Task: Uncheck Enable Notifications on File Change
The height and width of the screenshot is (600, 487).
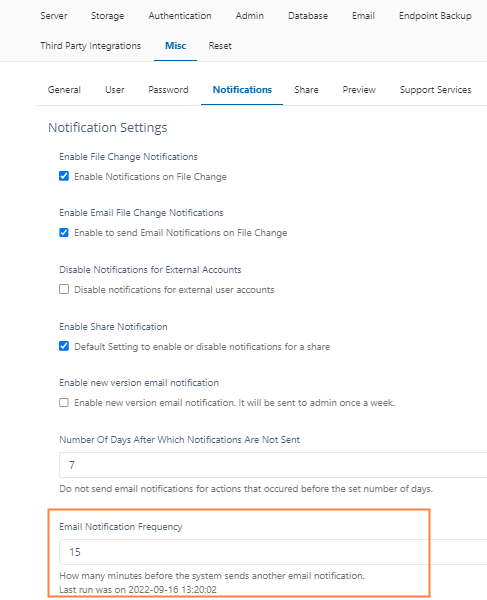Action: 64,176
